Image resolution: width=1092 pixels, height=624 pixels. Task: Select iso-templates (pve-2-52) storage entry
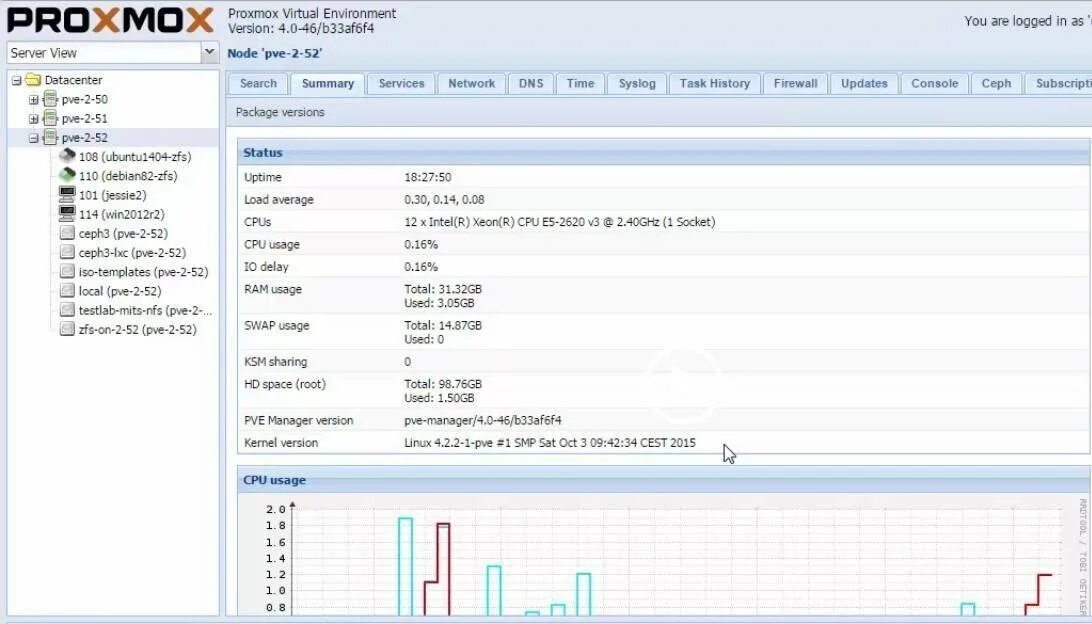click(x=143, y=272)
